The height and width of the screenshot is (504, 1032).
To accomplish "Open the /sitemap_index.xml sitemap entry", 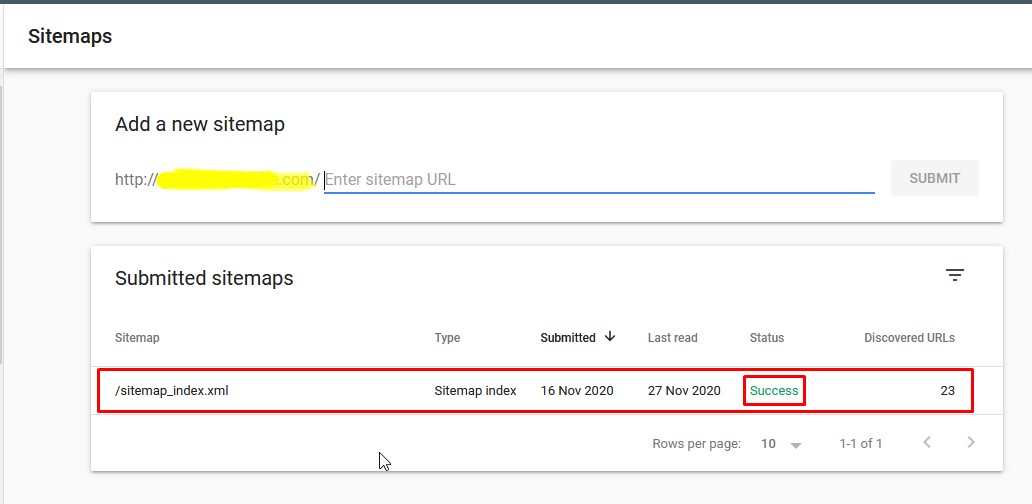I will 172,391.
